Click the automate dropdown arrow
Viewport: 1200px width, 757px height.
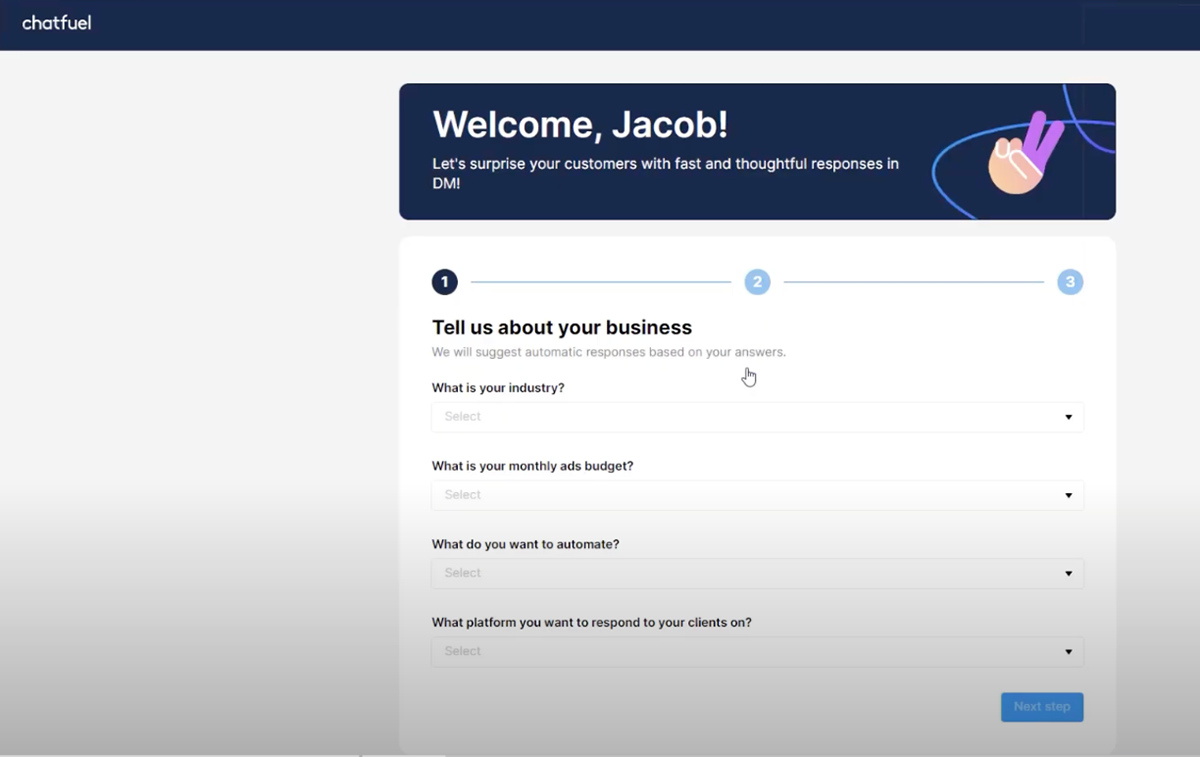point(1068,573)
